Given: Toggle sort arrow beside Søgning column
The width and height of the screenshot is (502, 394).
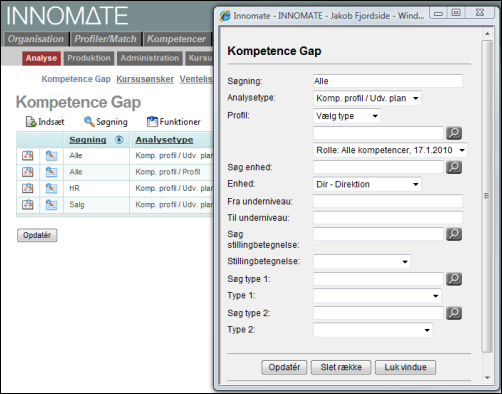Looking at the screenshot, I should (x=119, y=140).
